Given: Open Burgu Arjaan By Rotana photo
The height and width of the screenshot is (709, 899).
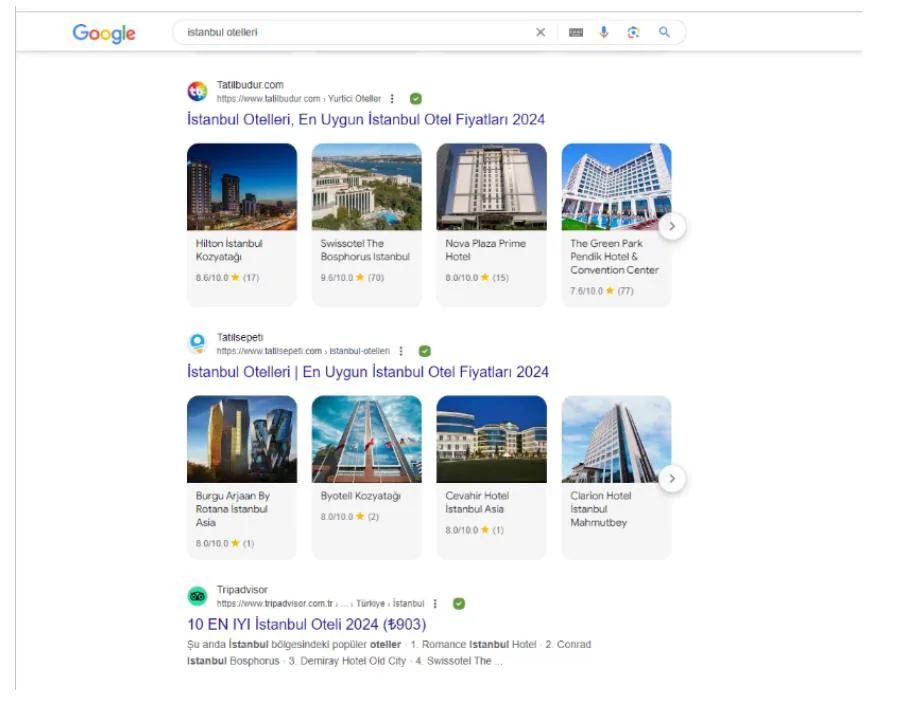Looking at the screenshot, I should click(242, 439).
